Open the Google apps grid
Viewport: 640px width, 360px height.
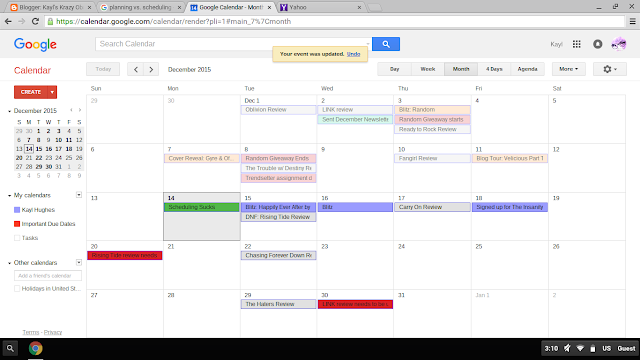[576, 44]
